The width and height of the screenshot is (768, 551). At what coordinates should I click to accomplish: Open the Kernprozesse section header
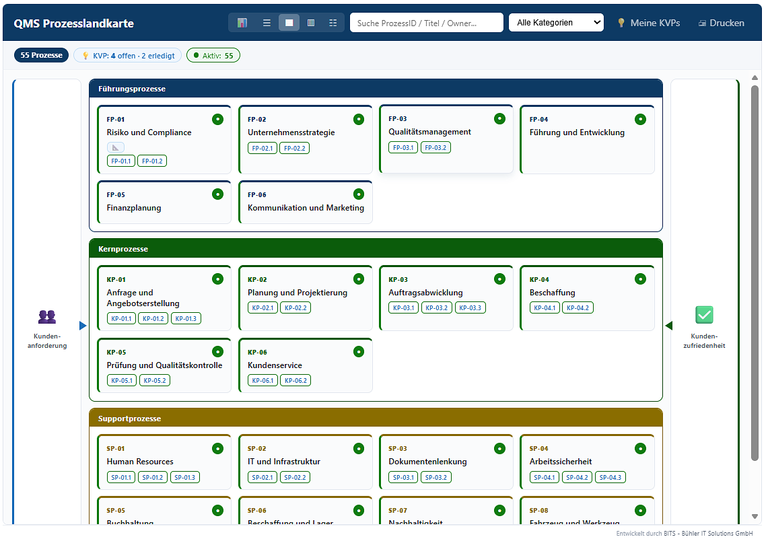(376, 249)
